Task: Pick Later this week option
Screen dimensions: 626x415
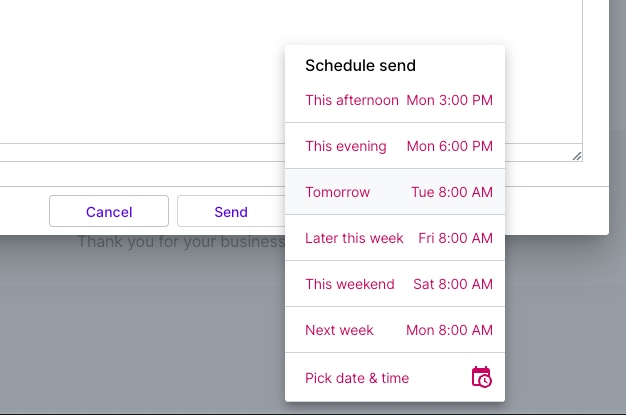Action: pyautogui.click(x=395, y=238)
